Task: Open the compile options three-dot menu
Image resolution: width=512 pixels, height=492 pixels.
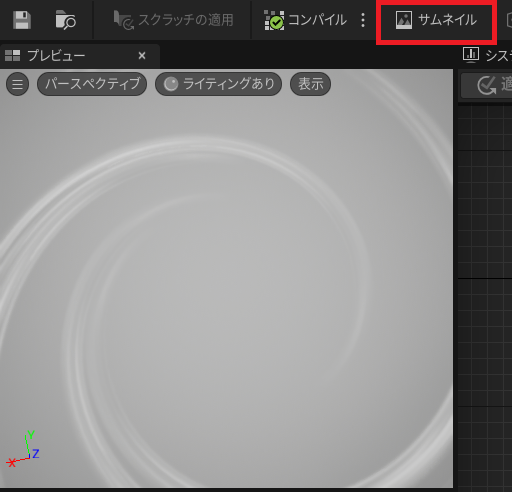Action: coord(363,20)
